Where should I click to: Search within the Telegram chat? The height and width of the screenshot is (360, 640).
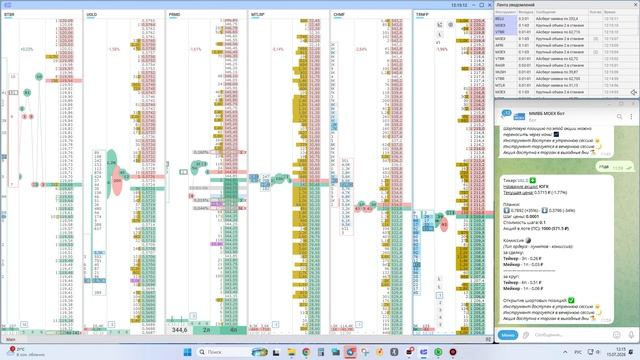[x=619, y=117]
